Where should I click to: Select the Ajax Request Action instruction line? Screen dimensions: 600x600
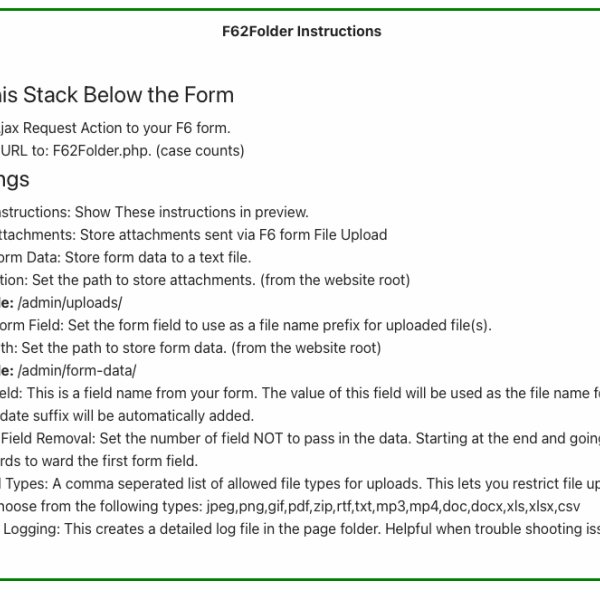coord(115,128)
